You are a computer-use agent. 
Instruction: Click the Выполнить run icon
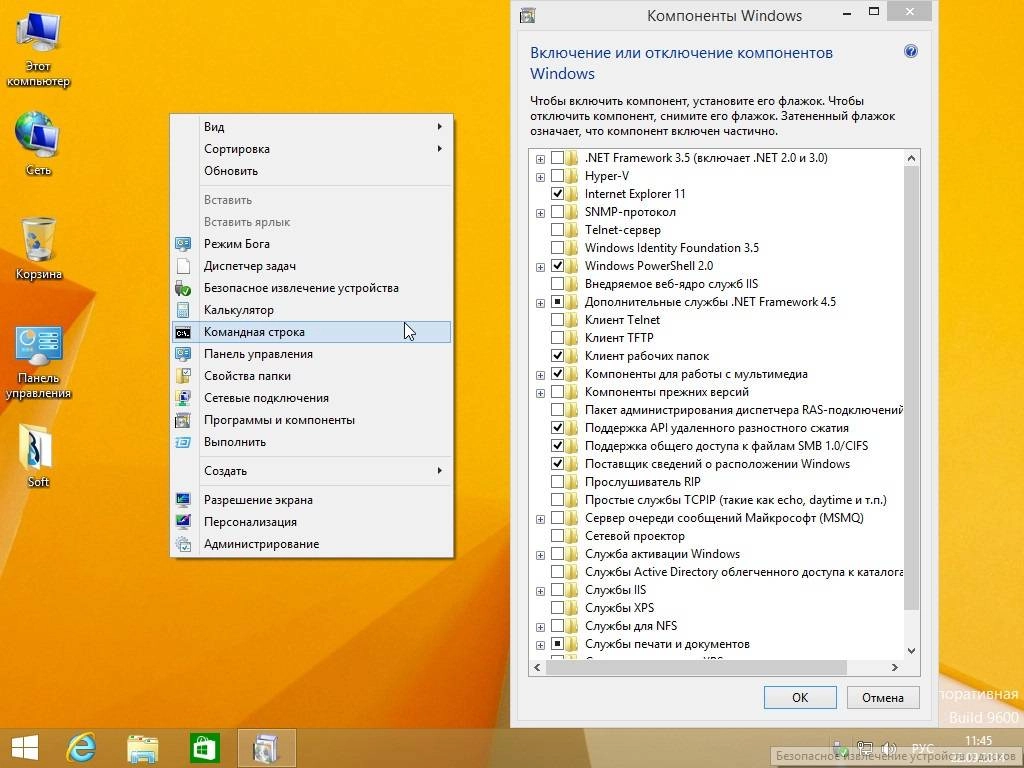point(183,442)
